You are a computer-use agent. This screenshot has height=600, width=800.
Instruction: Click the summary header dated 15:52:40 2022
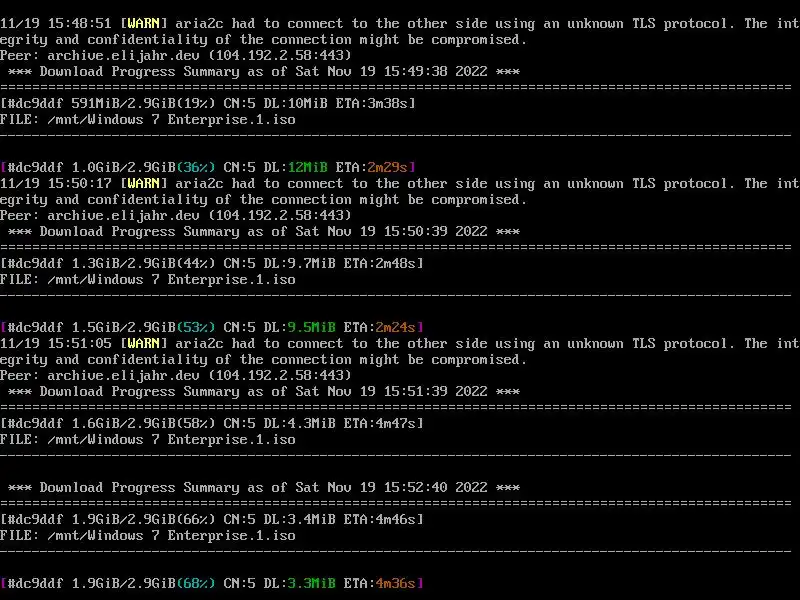pos(264,487)
